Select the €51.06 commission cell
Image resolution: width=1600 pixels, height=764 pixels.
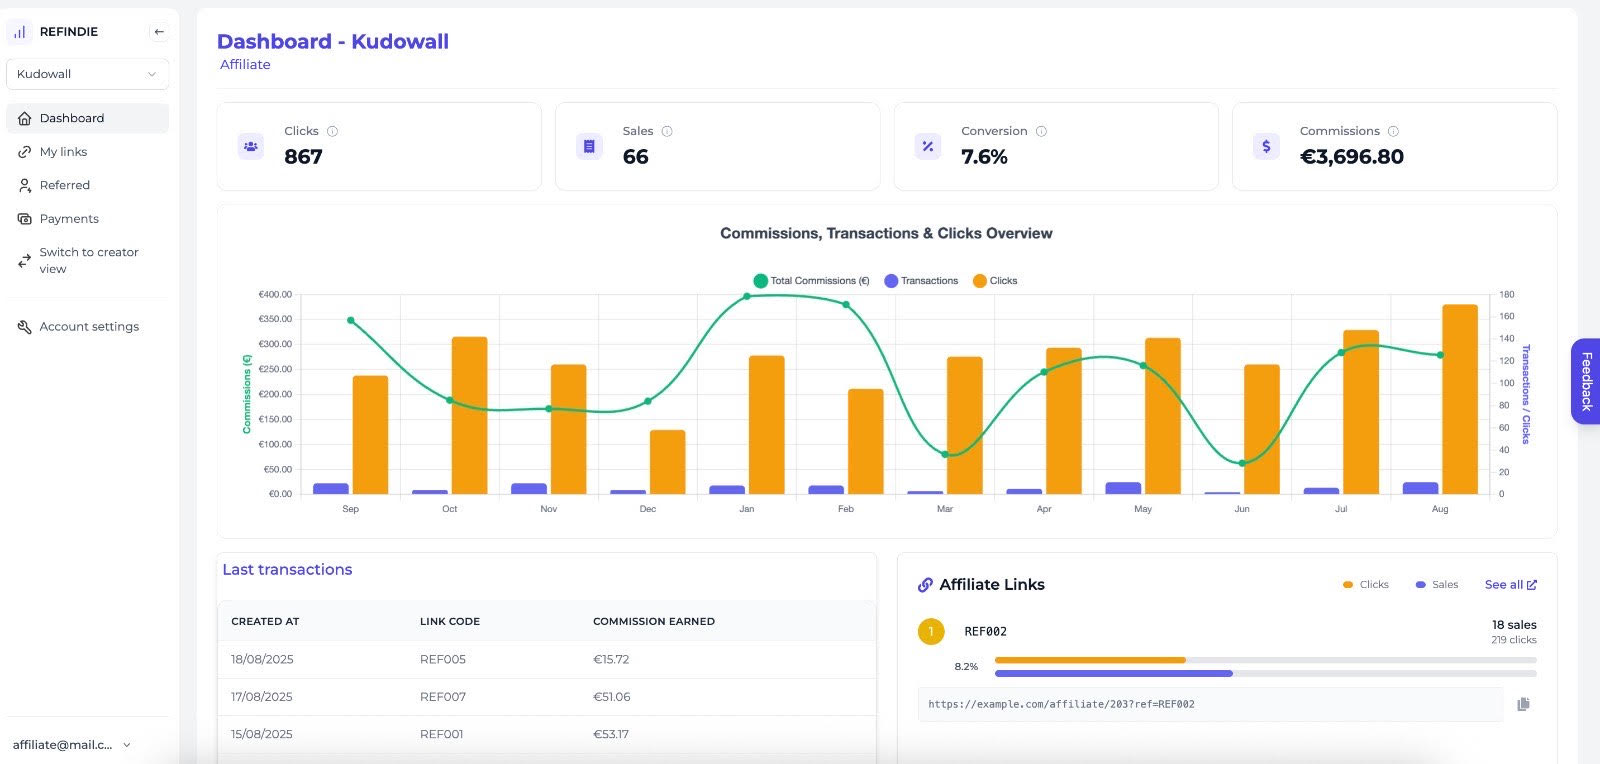[x=612, y=697]
